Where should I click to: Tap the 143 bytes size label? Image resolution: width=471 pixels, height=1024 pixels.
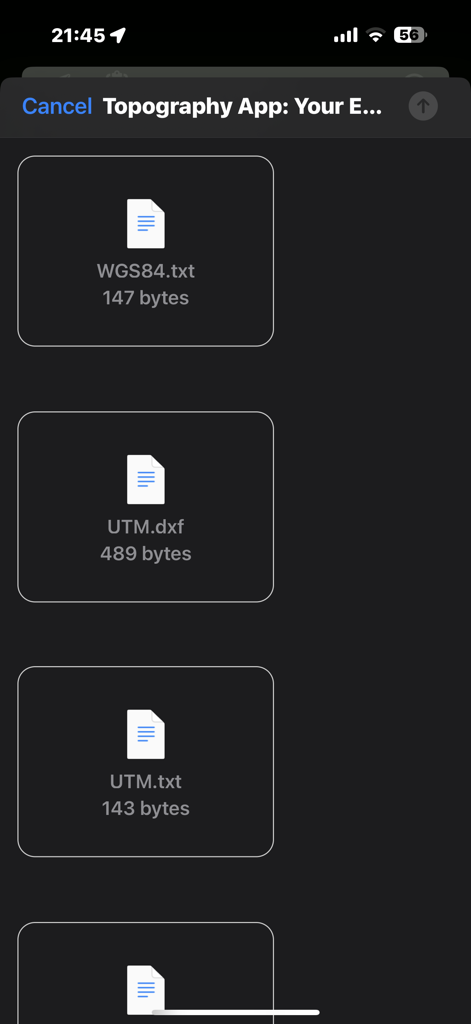(146, 808)
